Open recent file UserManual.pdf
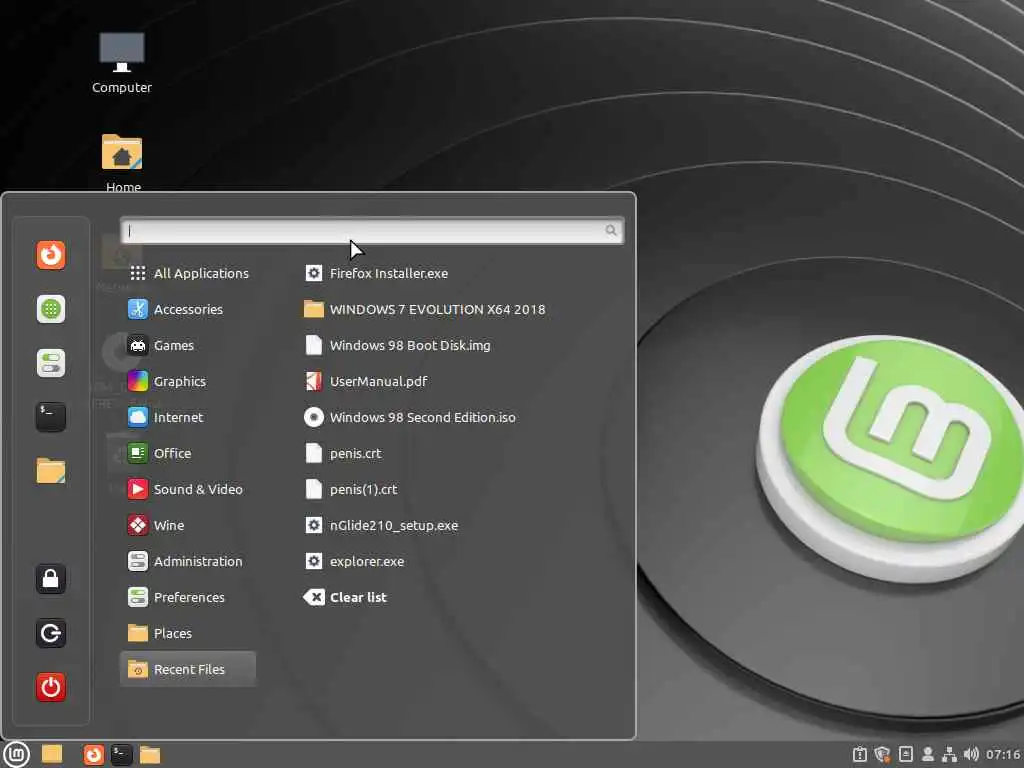Screen dimensions: 1024x768 pos(366,381)
